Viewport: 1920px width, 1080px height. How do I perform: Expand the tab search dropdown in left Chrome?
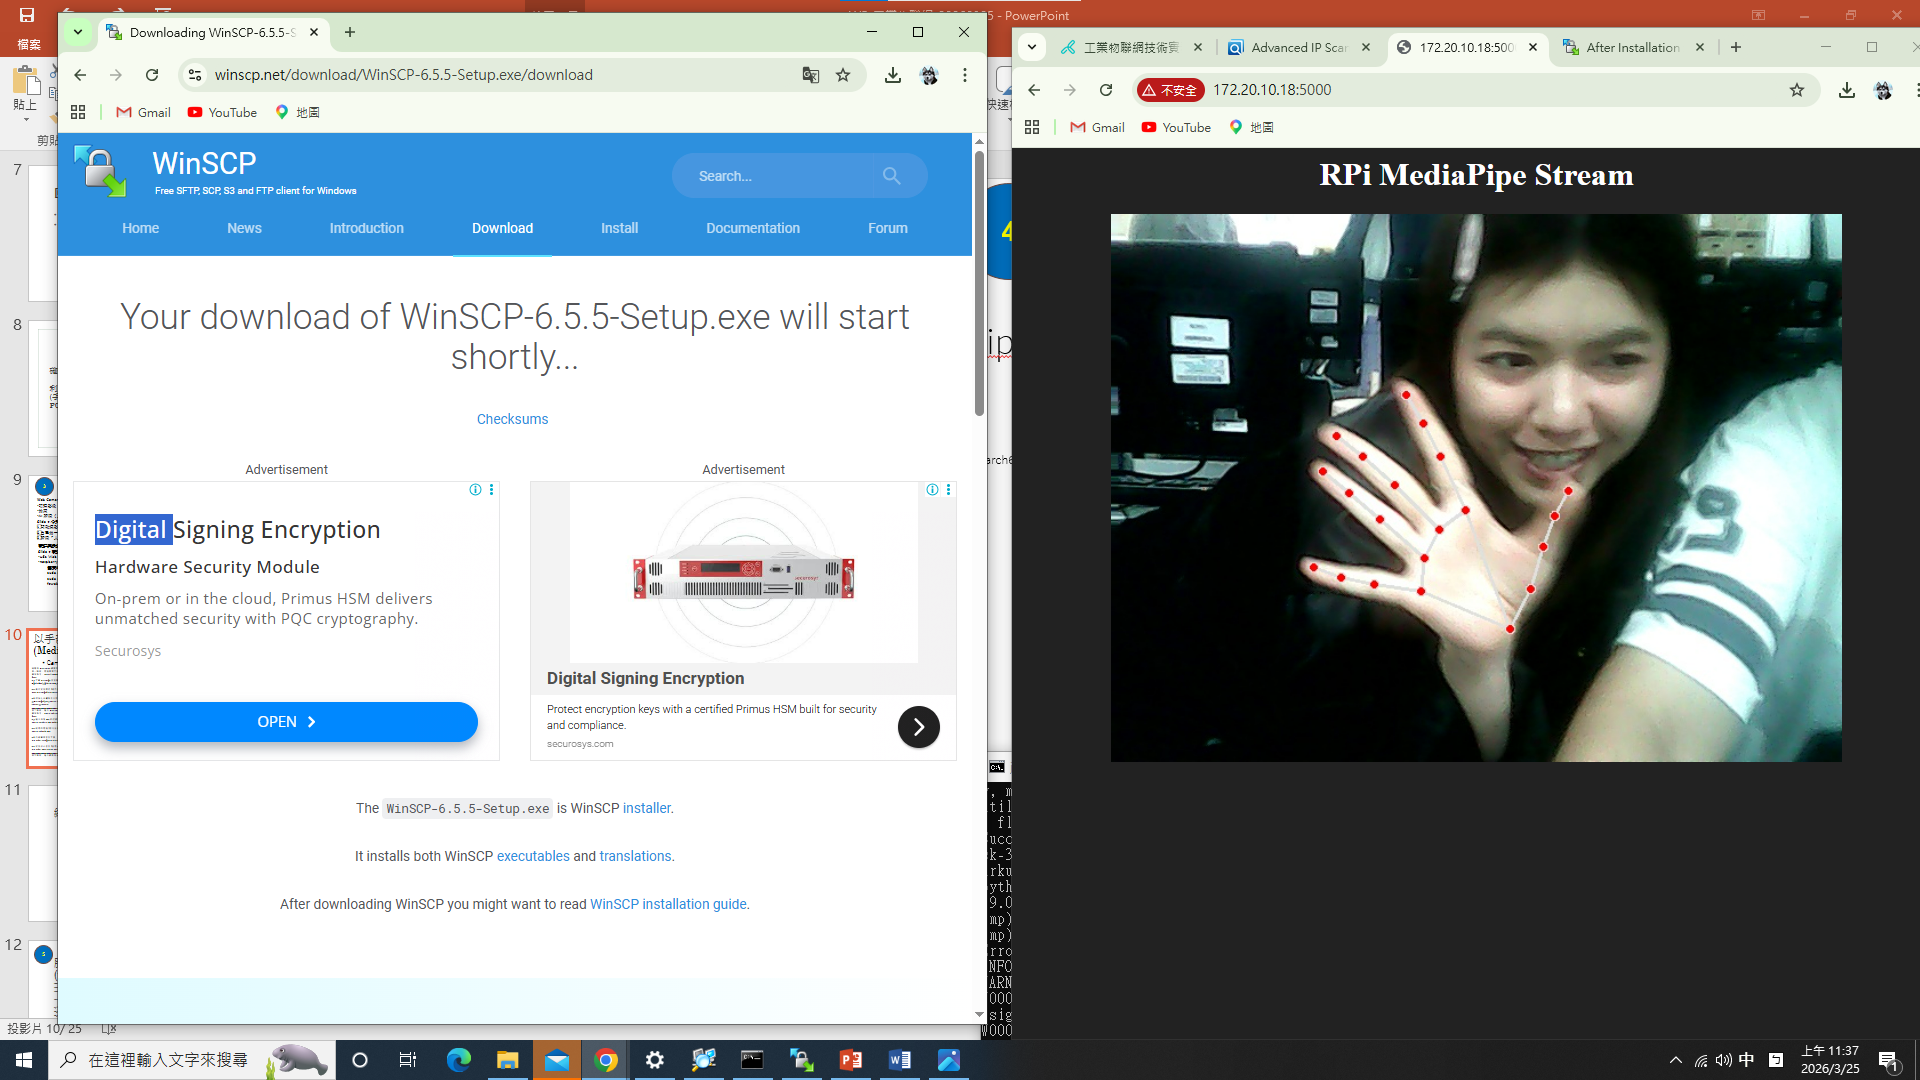coord(77,32)
